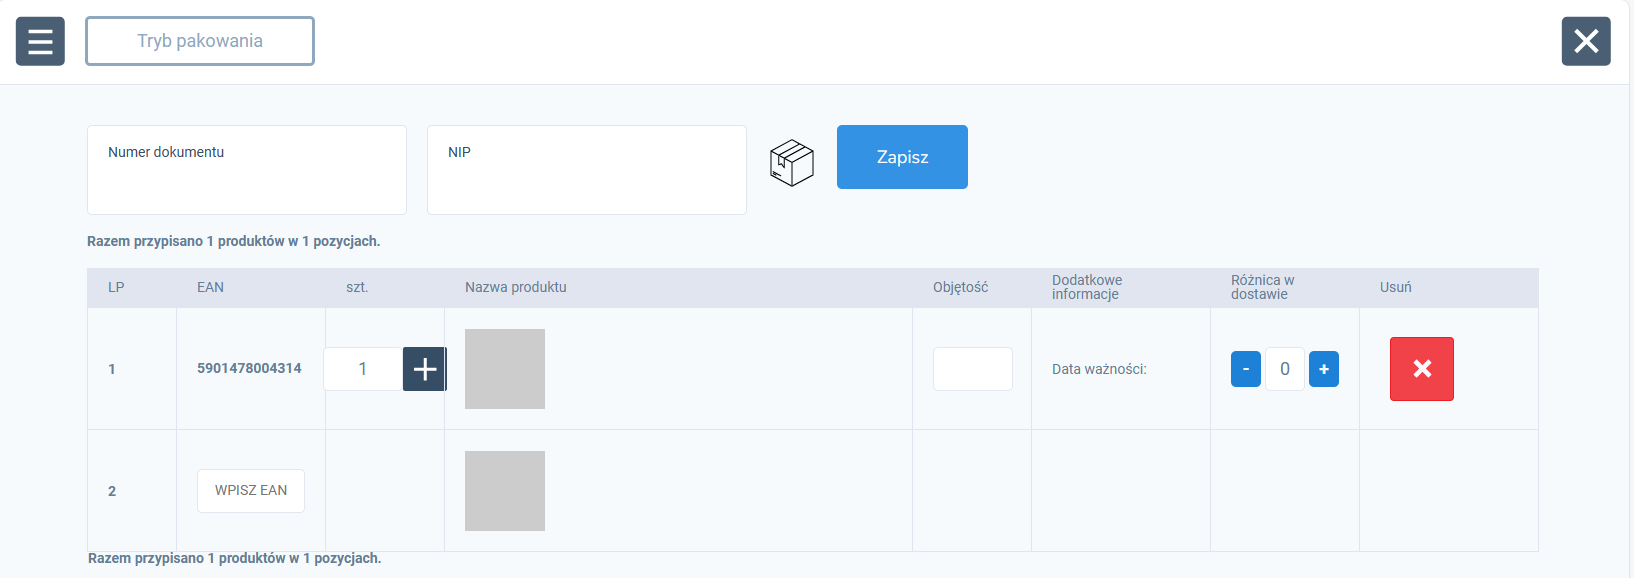Delete row 1 with red X
This screenshot has height=578, width=1634.
click(1422, 369)
